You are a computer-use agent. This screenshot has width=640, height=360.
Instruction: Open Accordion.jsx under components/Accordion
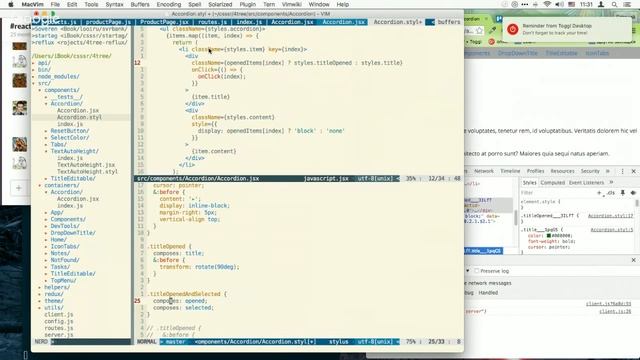click(78, 111)
